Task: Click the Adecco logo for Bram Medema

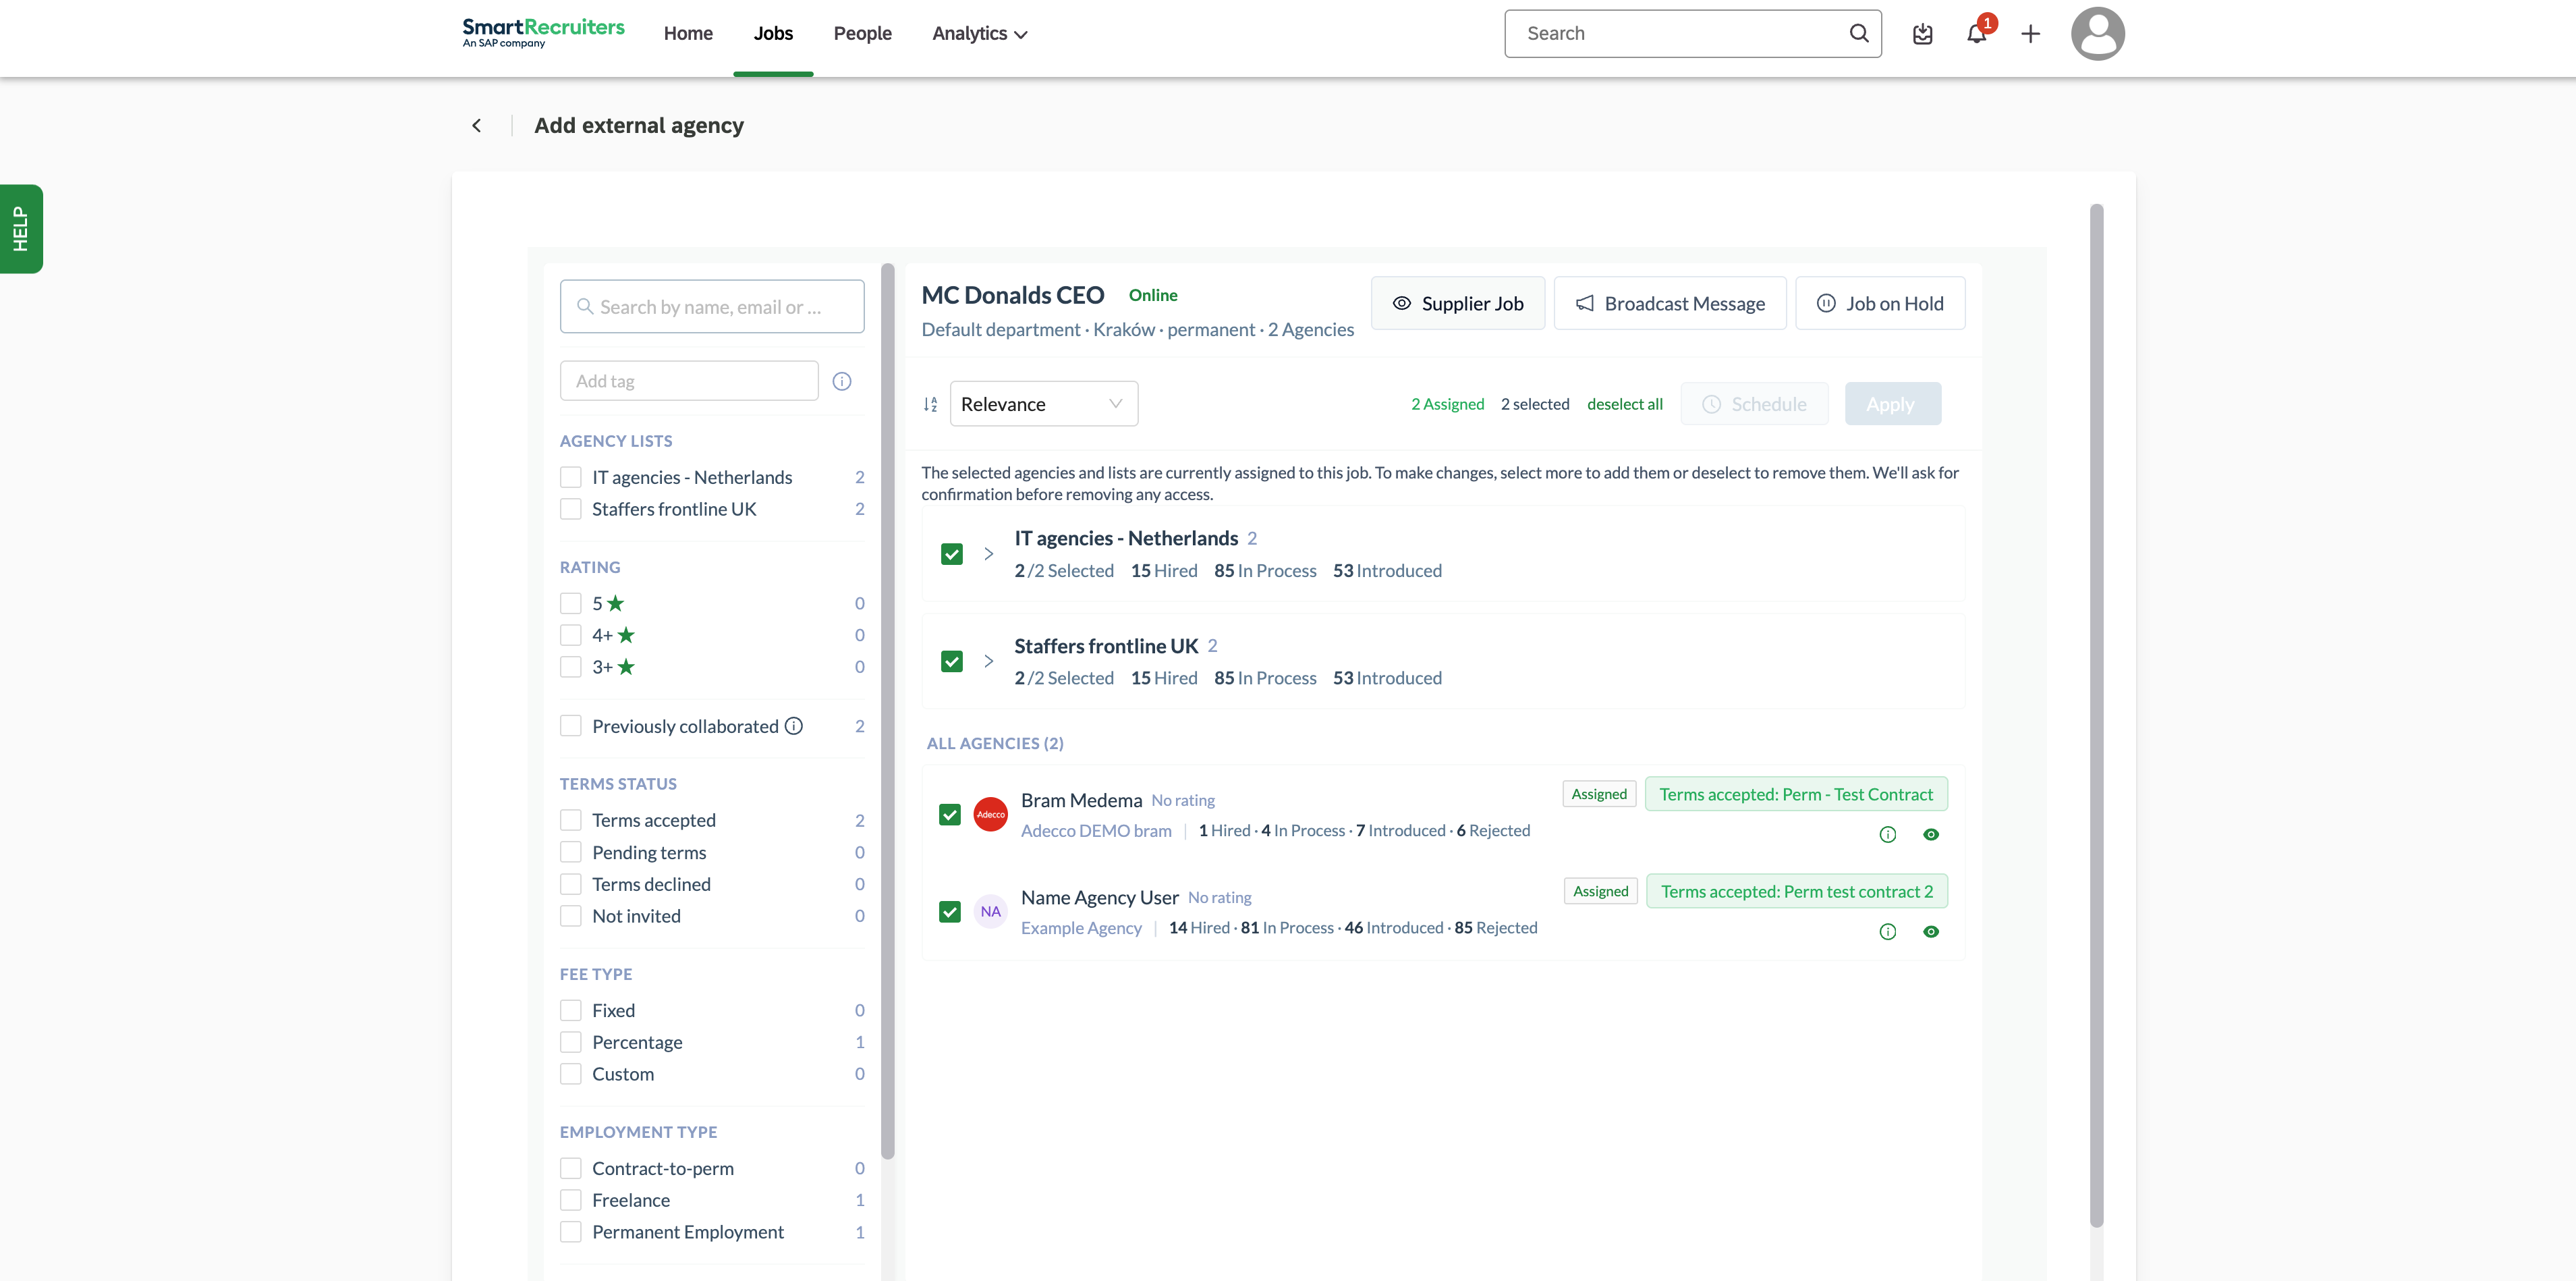Action: coord(990,814)
